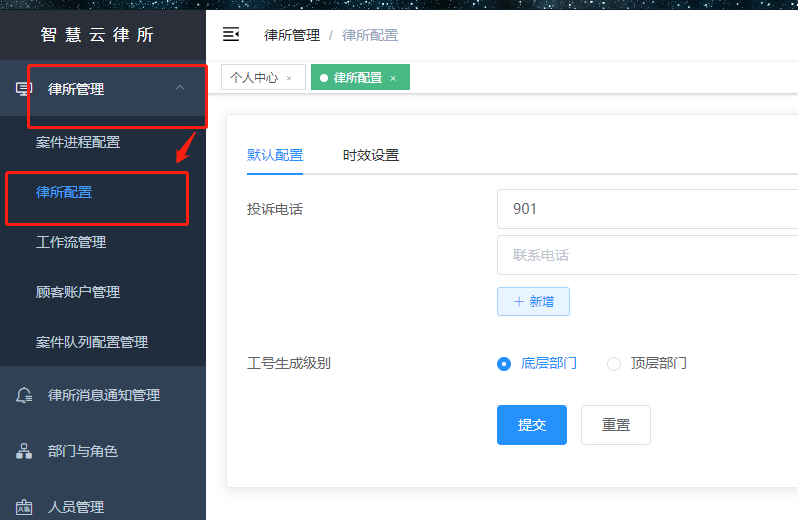
Task: Toggle the sidebar collapse hamburger icon
Action: point(231,35)
